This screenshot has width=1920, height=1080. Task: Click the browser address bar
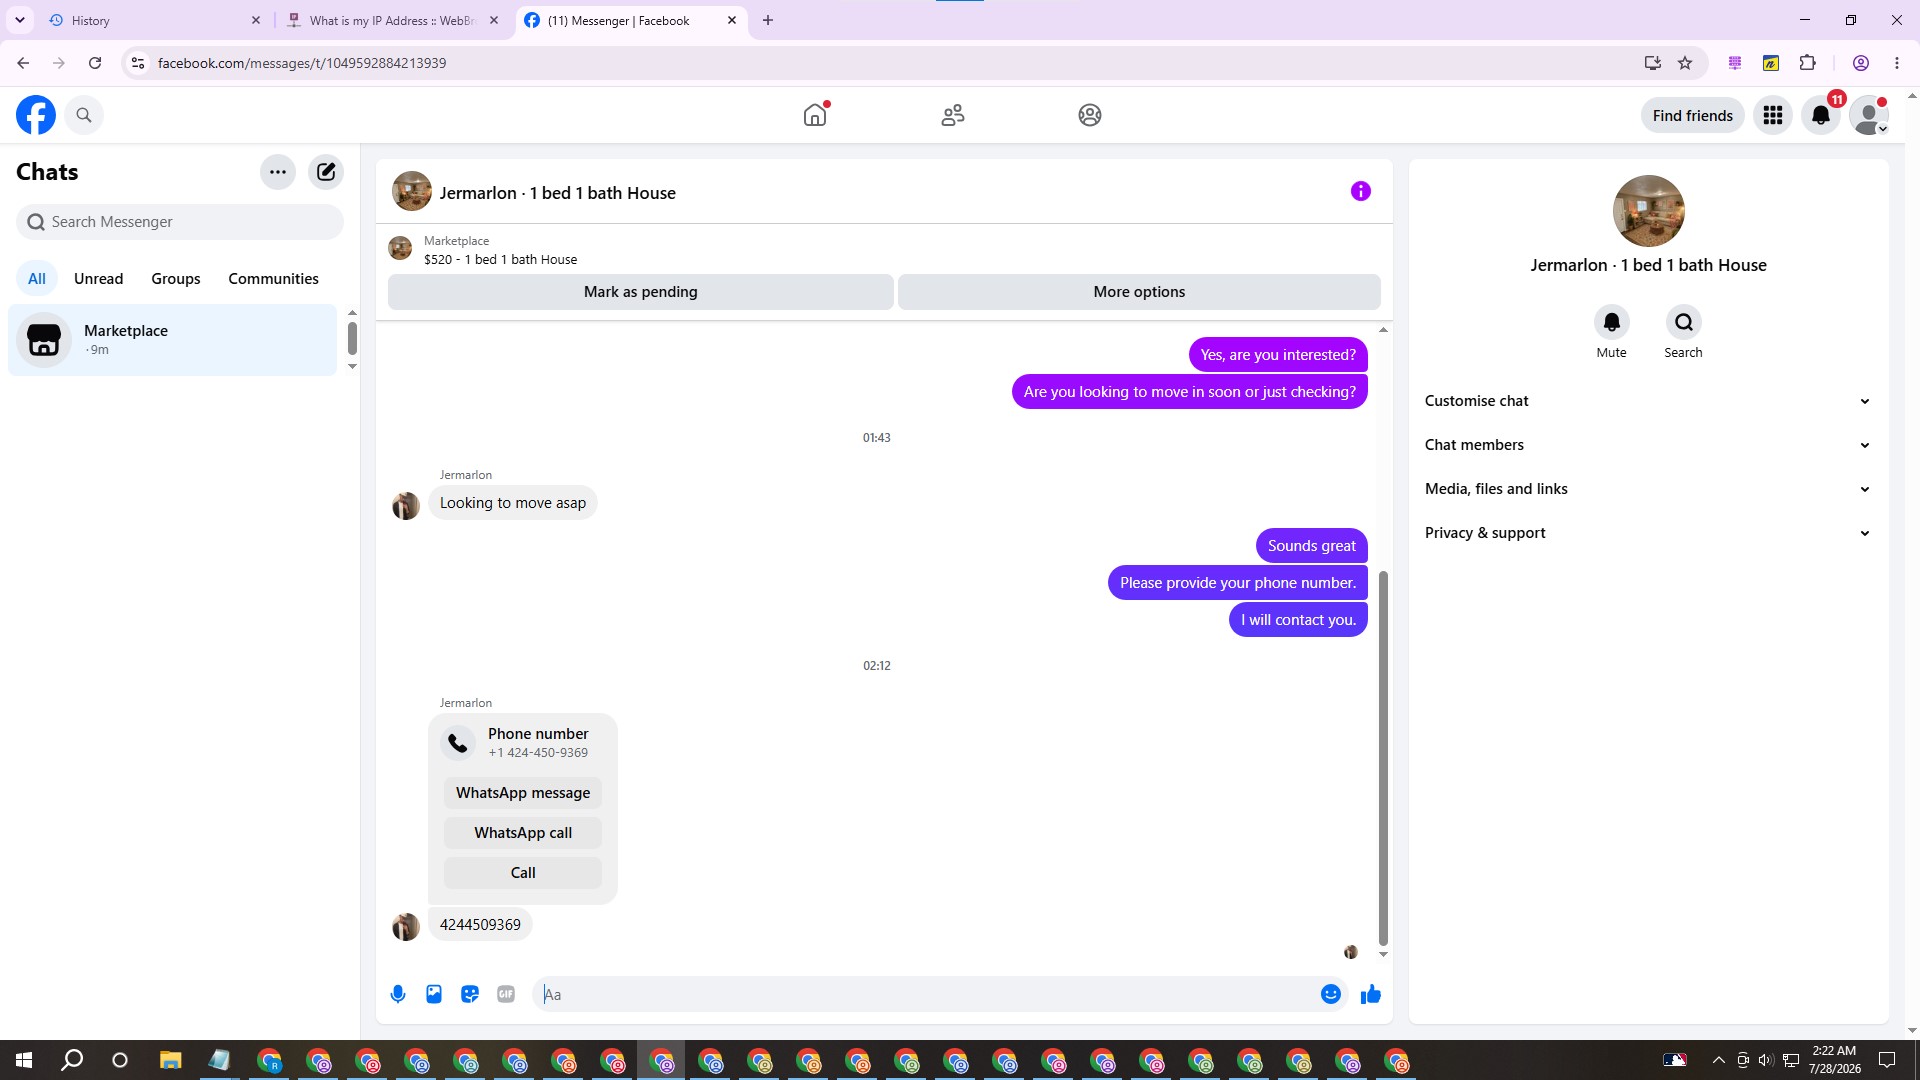pos(880,63)
